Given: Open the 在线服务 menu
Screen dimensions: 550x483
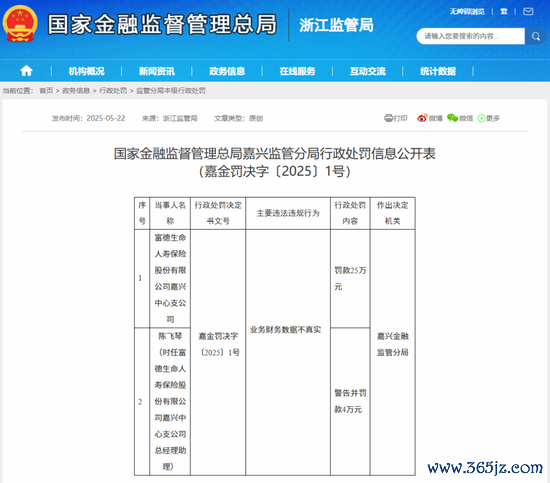Looking at the screenshot, I should 297,71.
